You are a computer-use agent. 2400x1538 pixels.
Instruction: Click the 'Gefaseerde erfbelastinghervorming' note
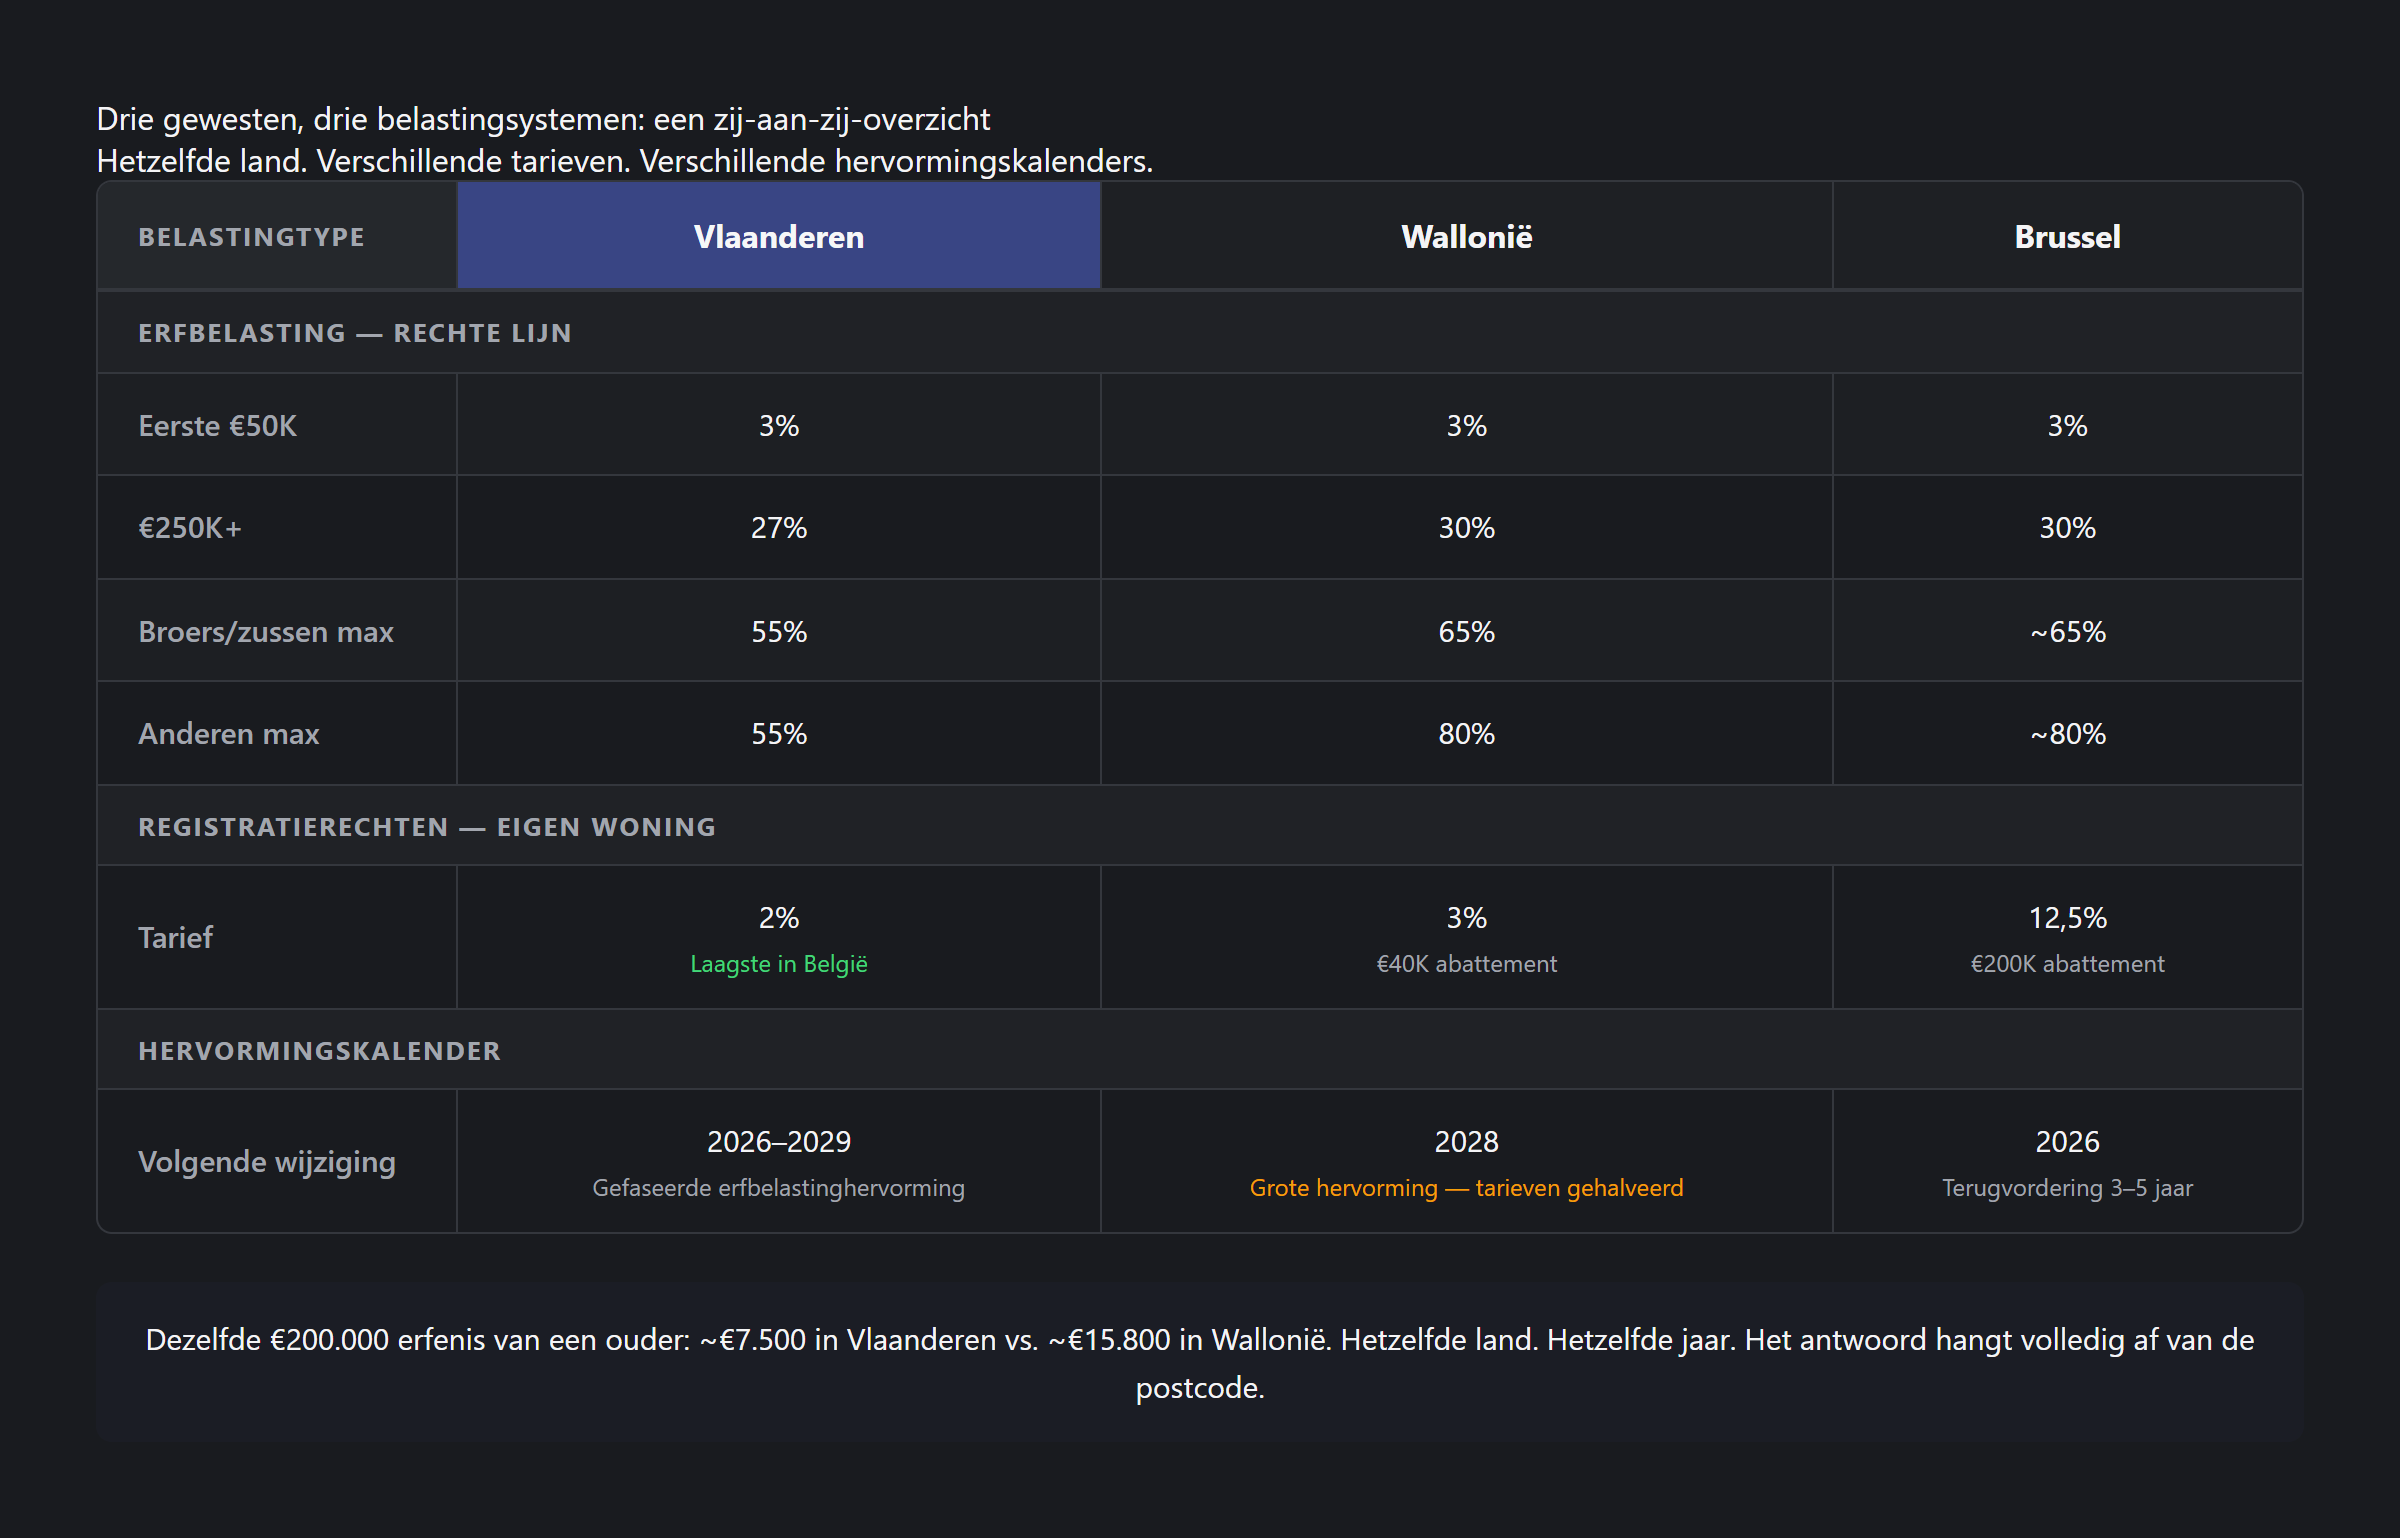click(x=778, y=1188)
